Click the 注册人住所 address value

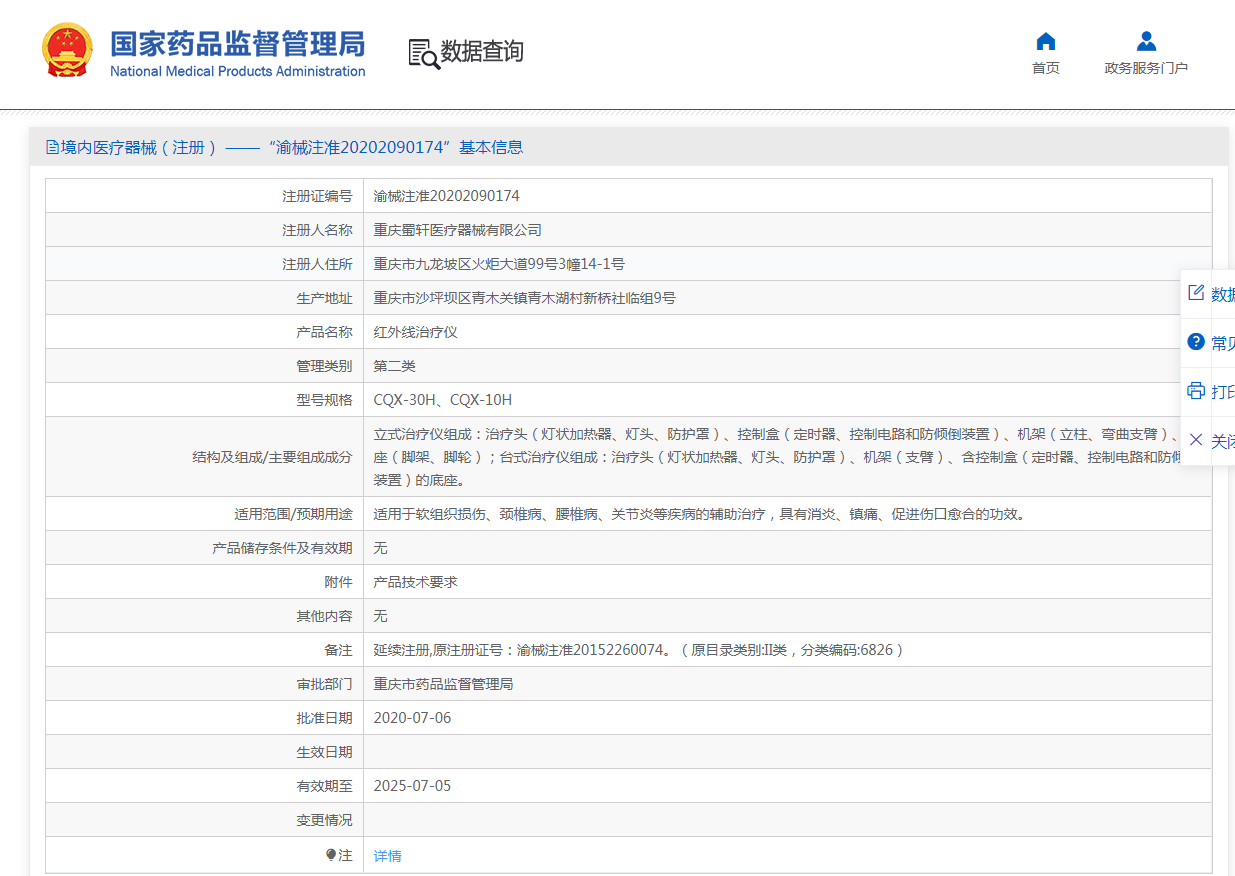[499, 264]
